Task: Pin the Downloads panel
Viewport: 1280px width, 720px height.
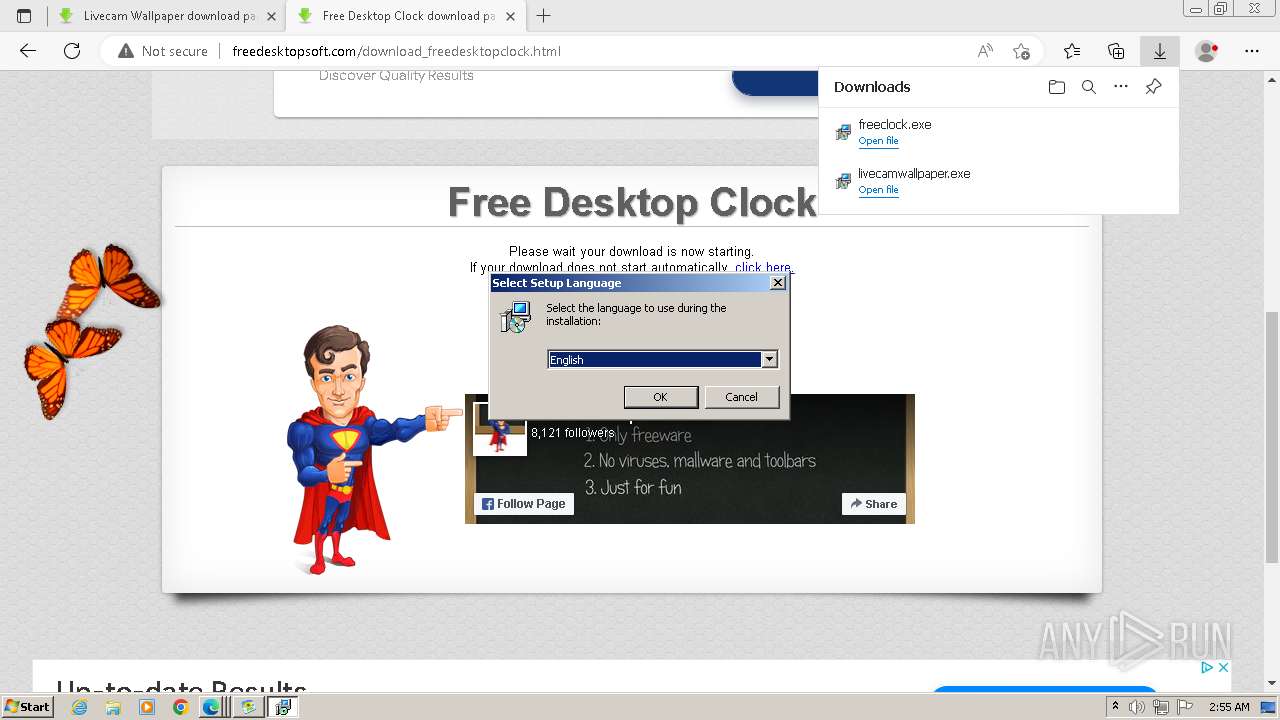Action: (x=1153, y=87)
